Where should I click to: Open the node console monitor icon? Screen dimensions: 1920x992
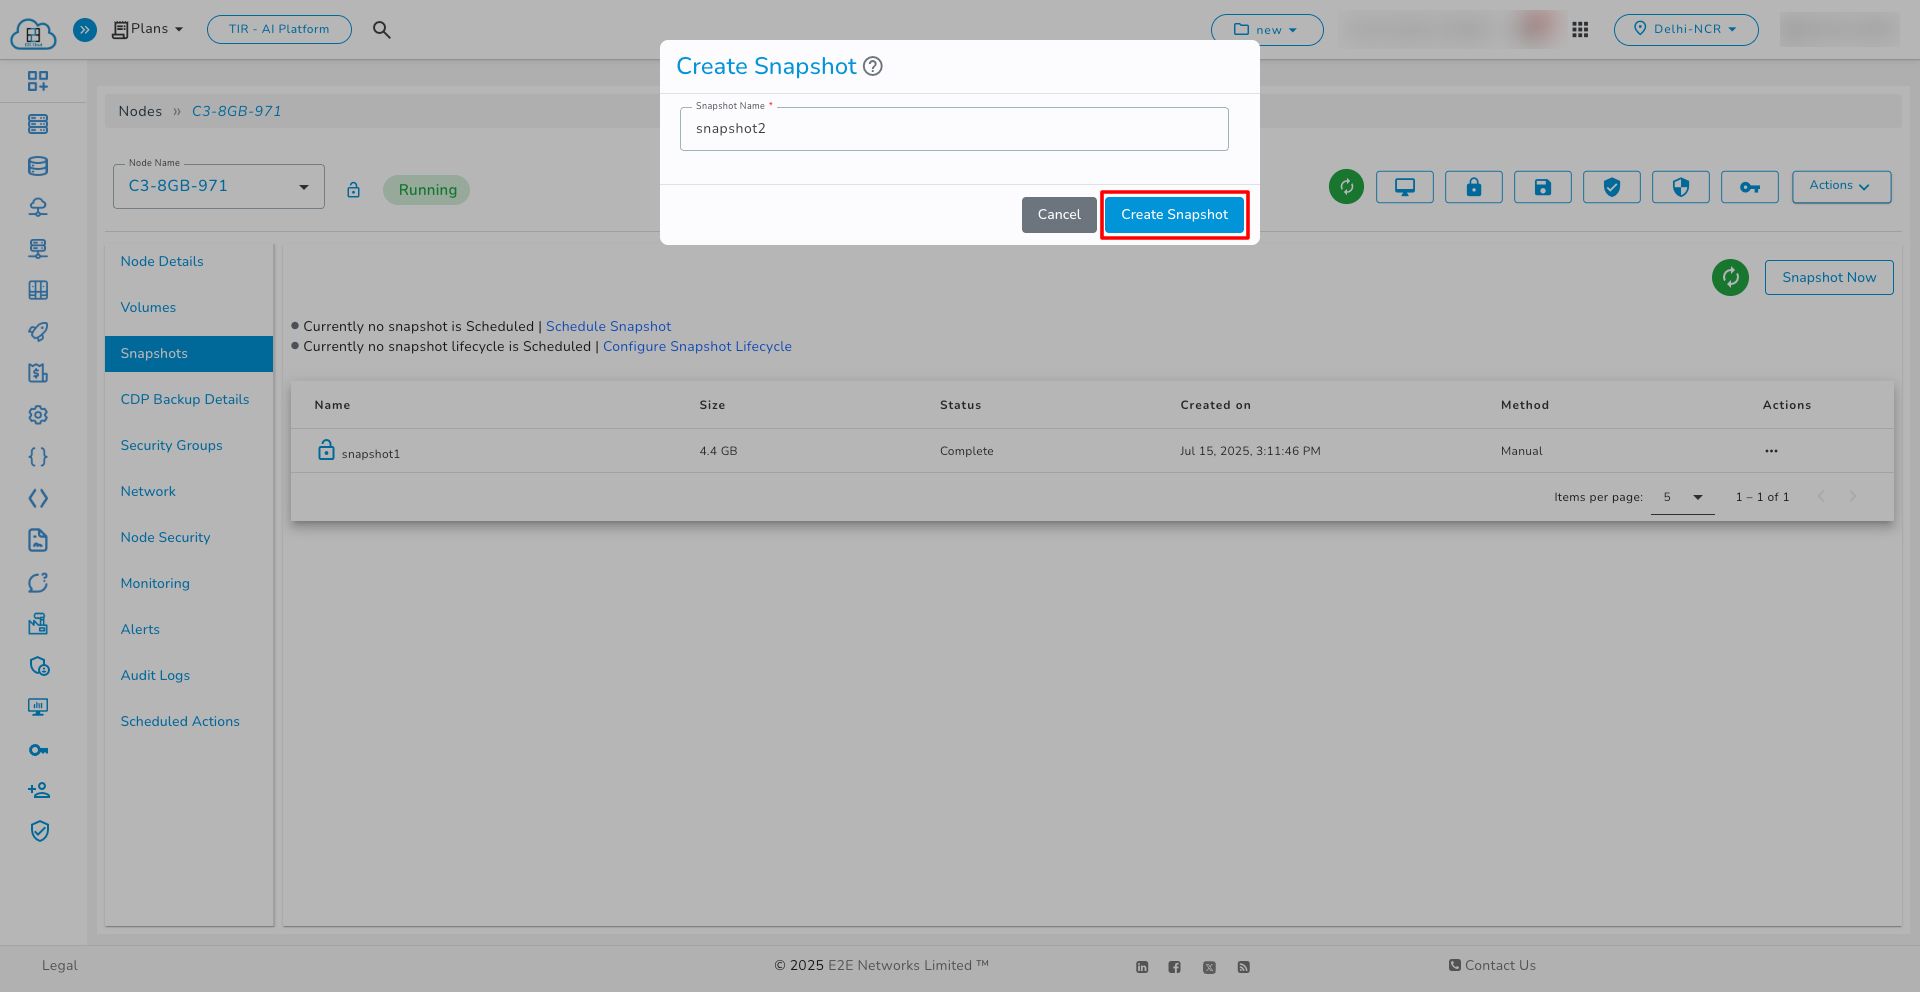coord(1404,187)
